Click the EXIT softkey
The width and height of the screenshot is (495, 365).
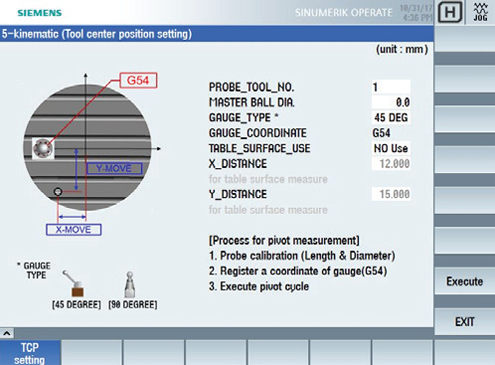coord(465,322)
